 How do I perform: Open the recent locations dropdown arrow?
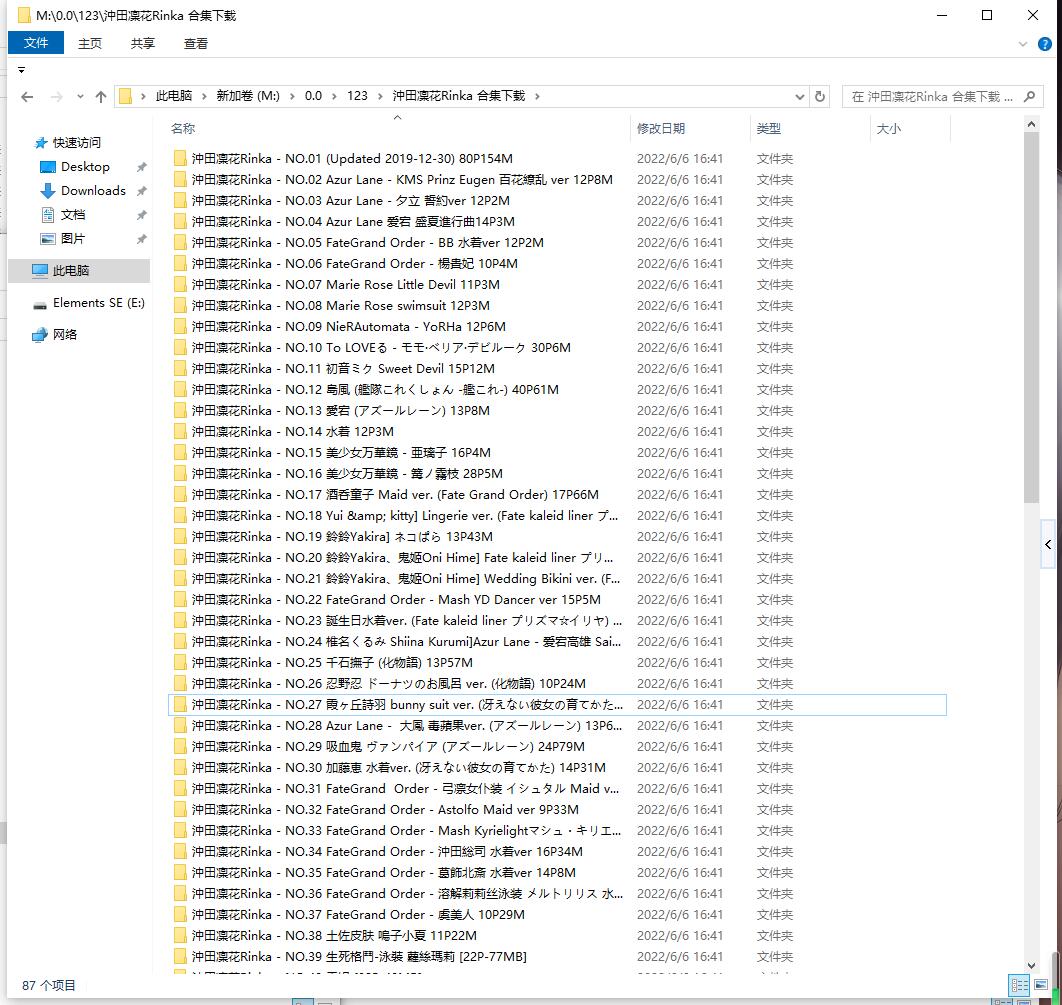click(80, 97)
